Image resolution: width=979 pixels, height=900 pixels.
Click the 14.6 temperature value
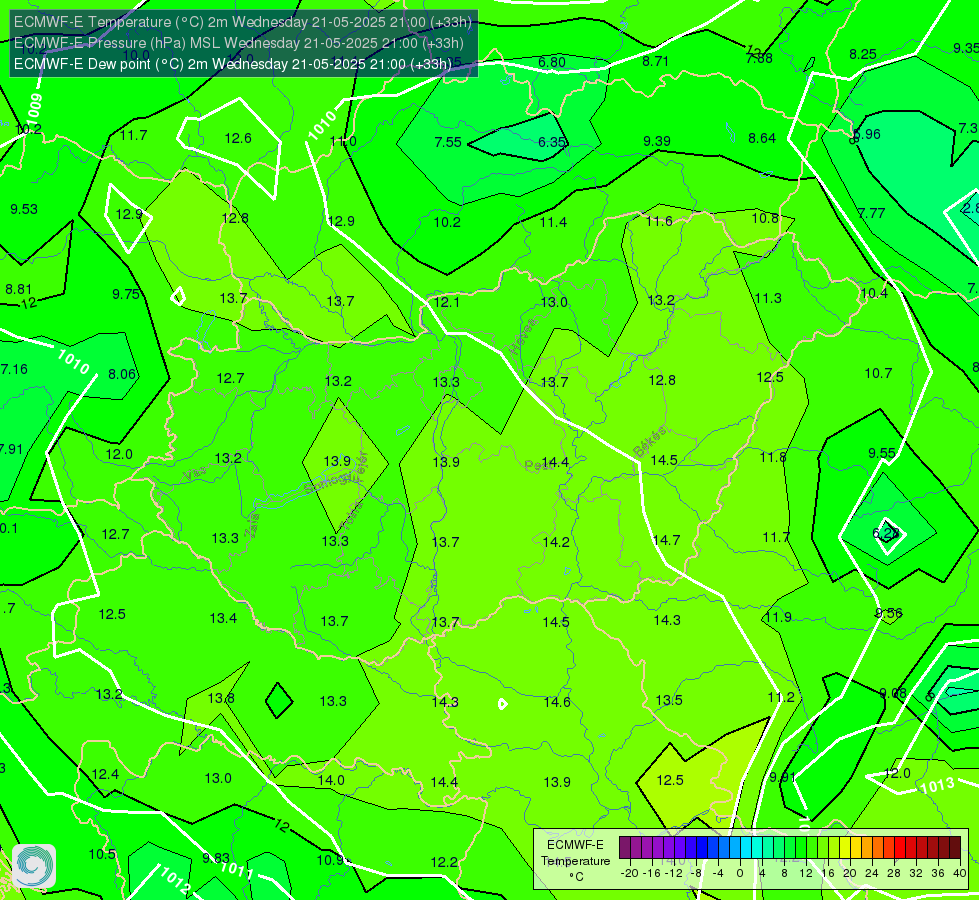coord(557,702)
